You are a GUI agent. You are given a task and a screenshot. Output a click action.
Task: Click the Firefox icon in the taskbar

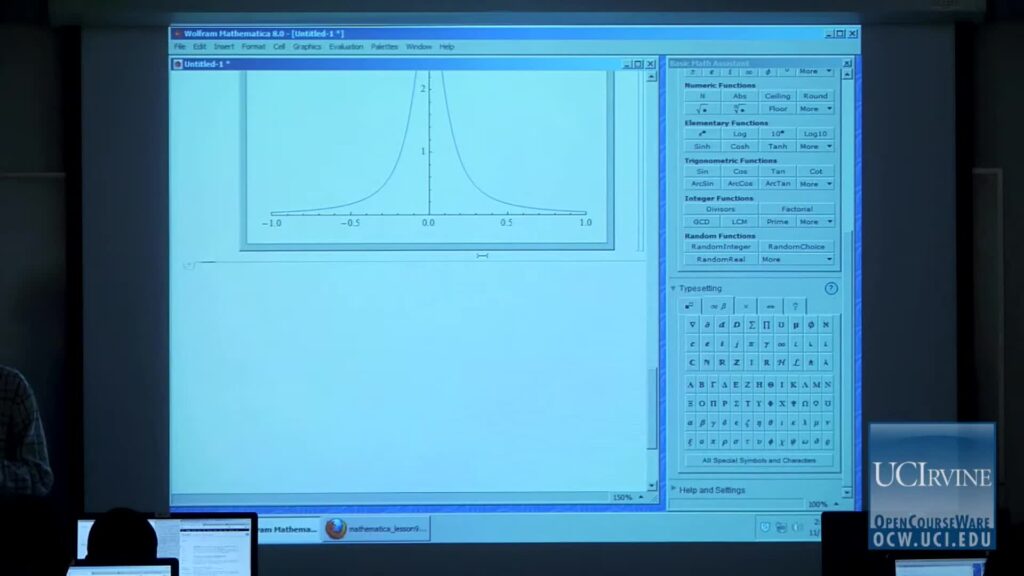coord(336,528)
